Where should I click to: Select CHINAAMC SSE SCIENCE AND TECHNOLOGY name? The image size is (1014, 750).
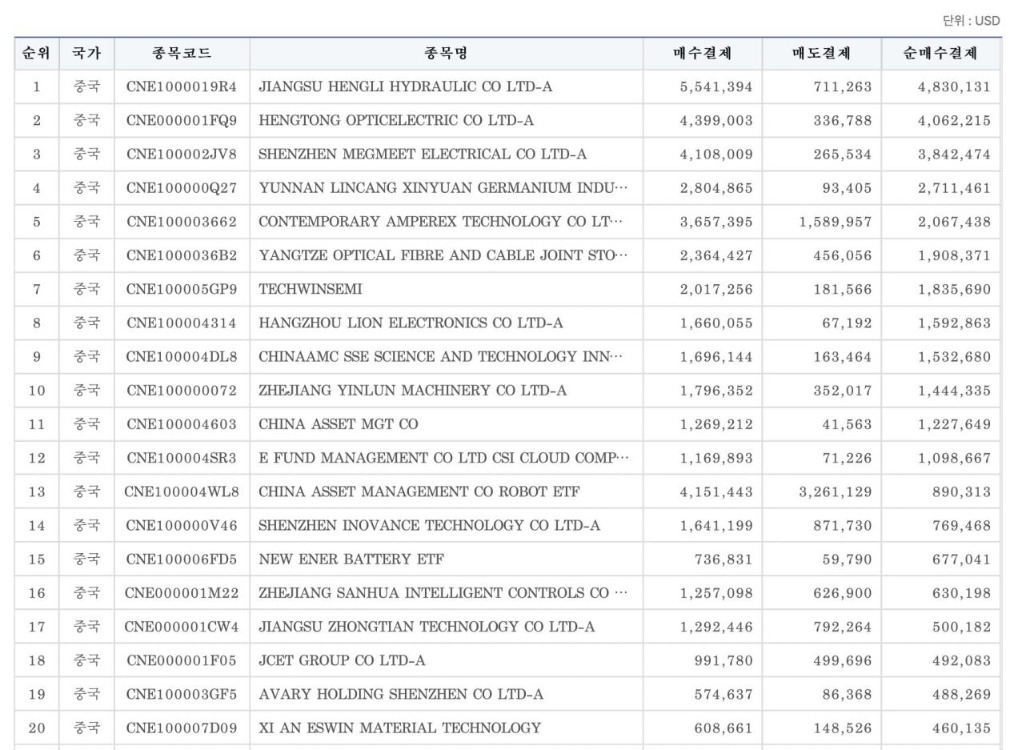440,357
